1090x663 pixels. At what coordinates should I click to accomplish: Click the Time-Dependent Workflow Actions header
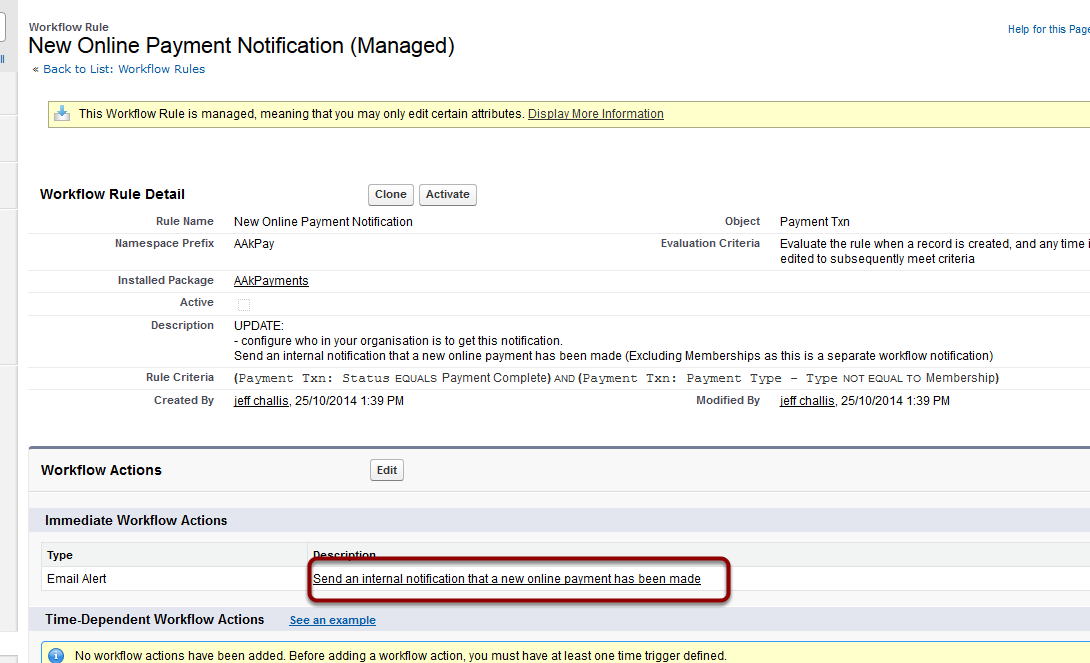(x=155, y=619)
